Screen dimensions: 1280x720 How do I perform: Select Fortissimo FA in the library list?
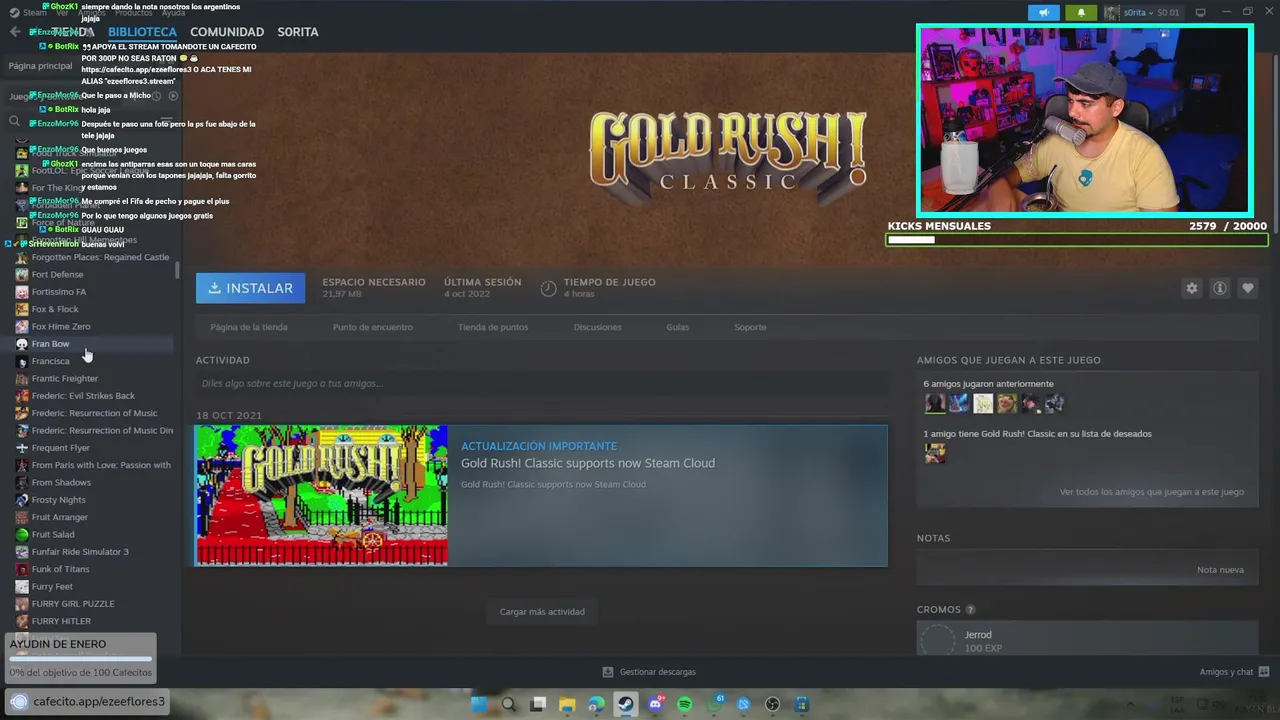point(58,292)
